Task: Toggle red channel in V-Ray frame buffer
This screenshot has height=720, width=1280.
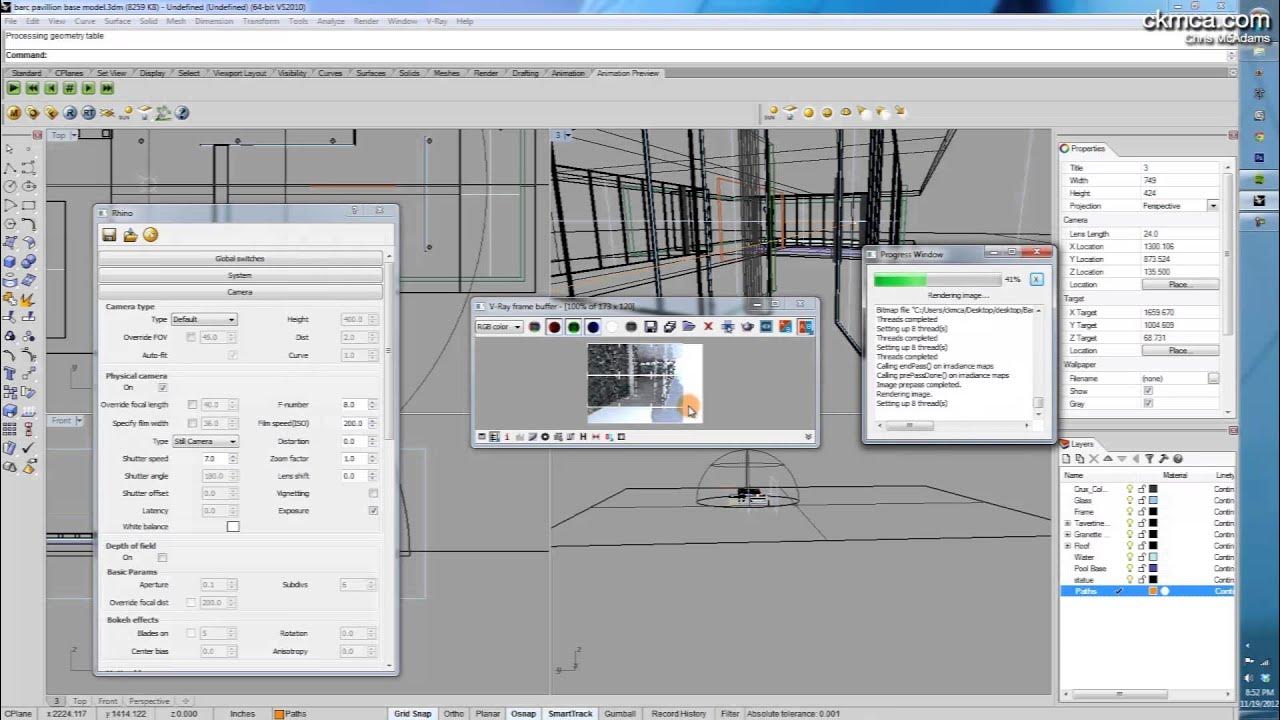Action: coord(554,327)
